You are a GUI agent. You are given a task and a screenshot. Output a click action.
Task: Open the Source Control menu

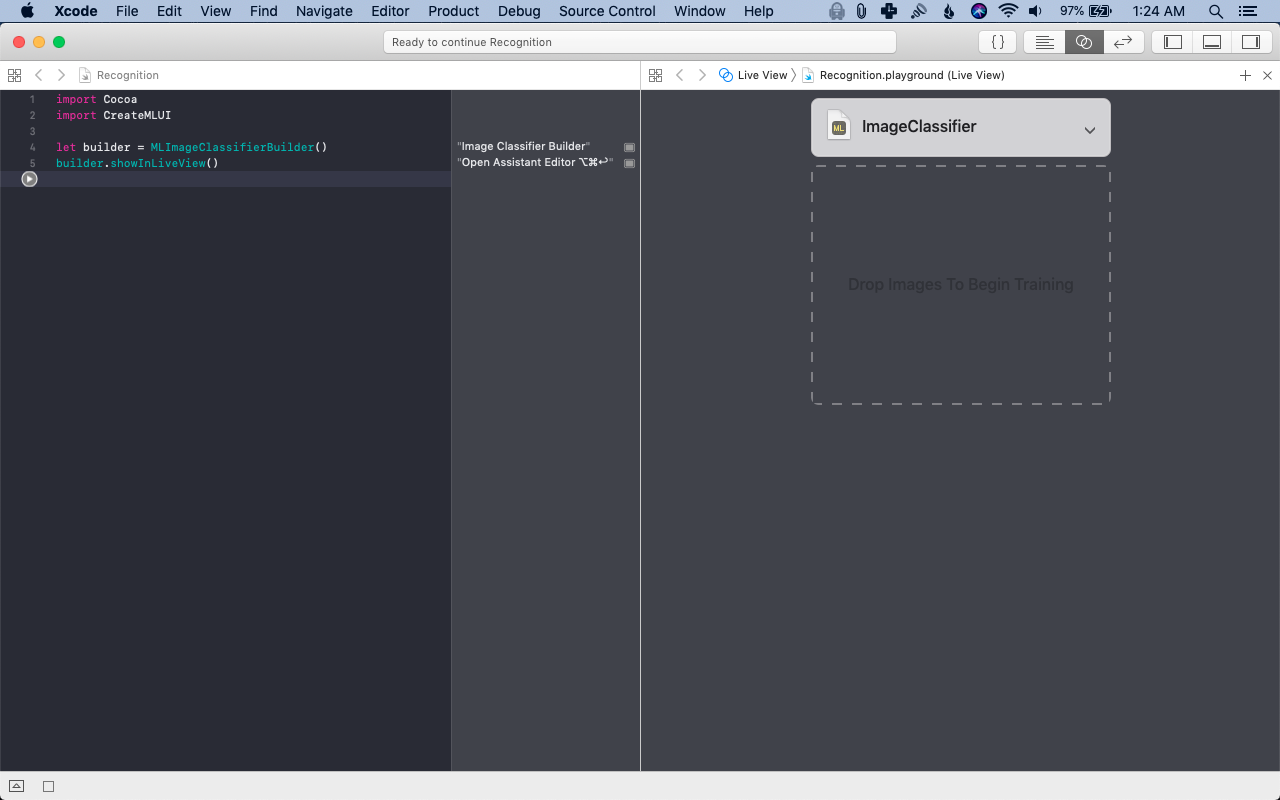607,11
